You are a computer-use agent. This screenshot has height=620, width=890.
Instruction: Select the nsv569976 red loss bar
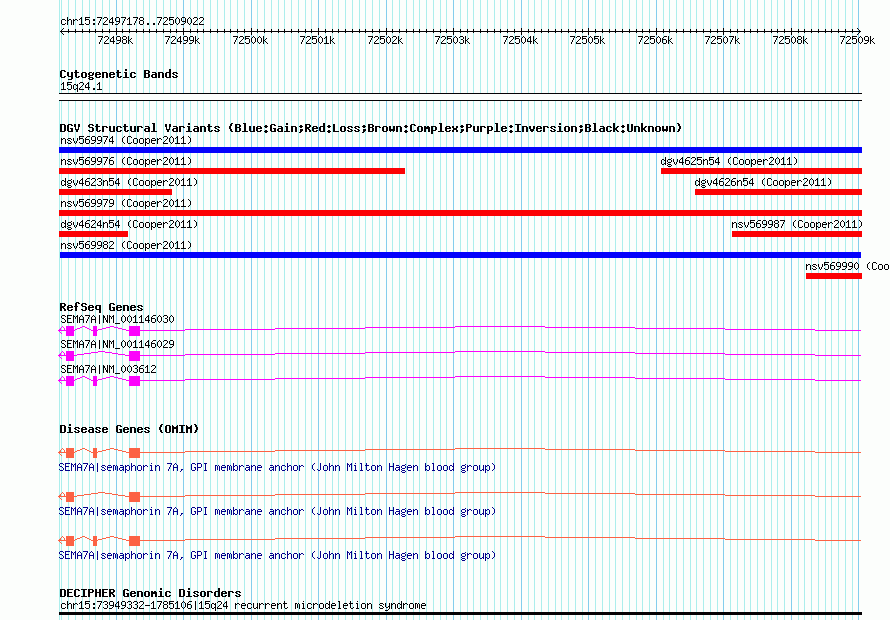pyautogui.click(x=232, y=171)
